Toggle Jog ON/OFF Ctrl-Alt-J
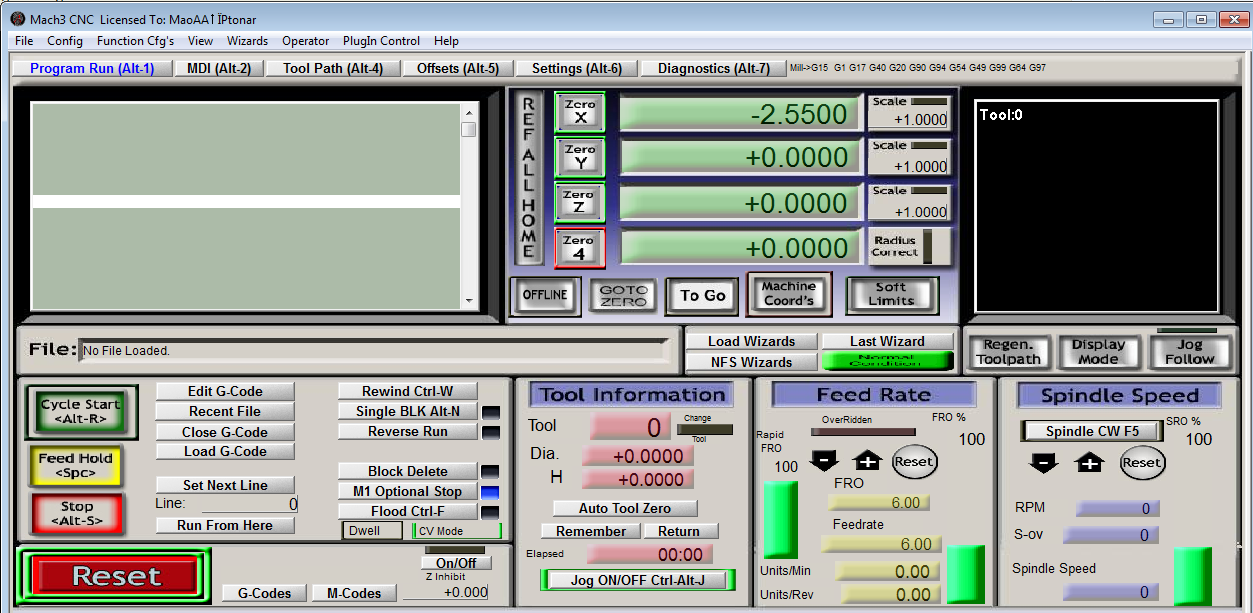Viewport: 1253px width, 613px height. [x=638, y=580]
